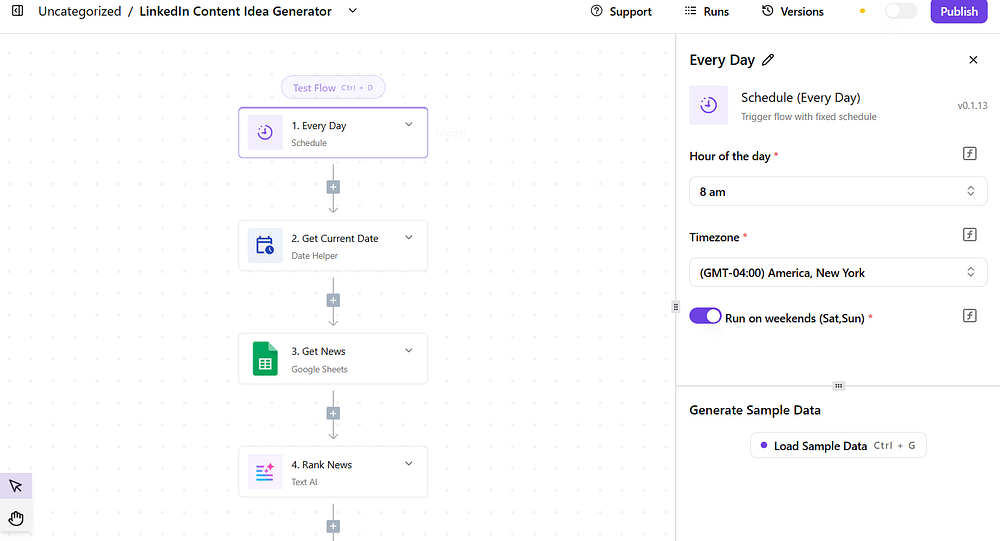Select the hand pan tool
The height and width of the screenshot is (541, 1000).
[16, 518]
